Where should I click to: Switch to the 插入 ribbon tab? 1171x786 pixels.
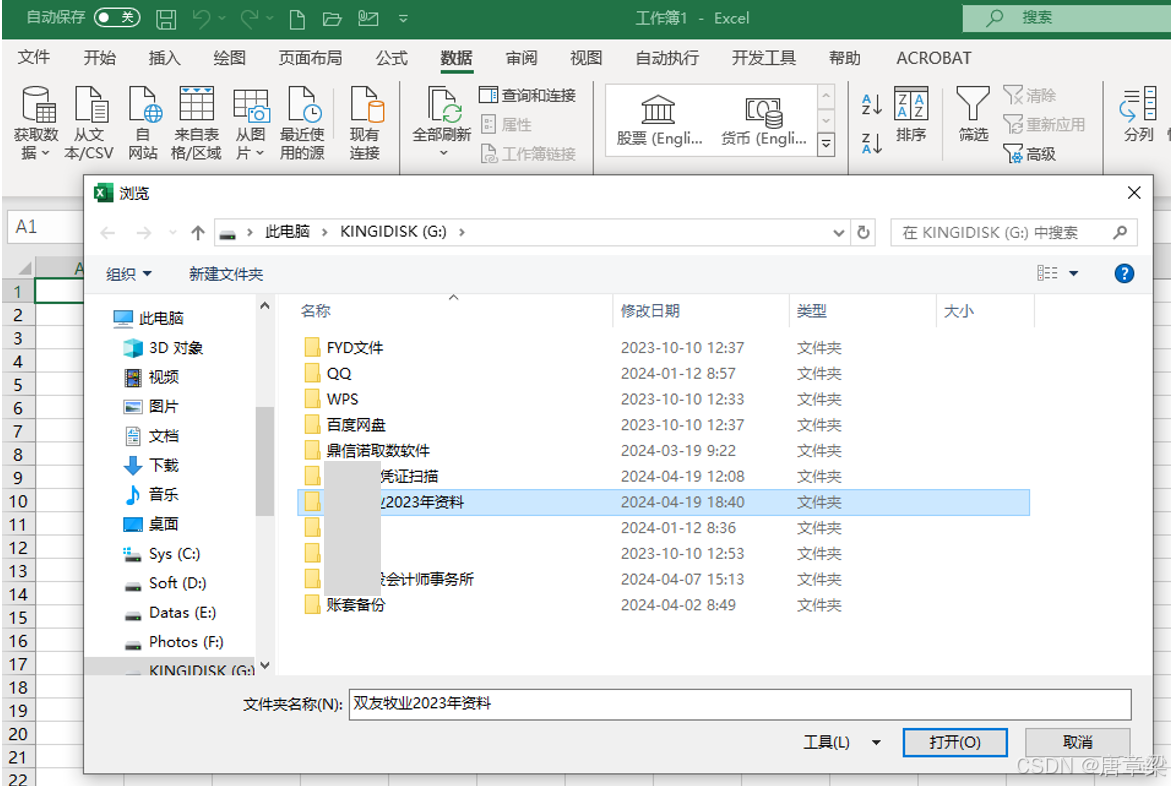[164, 58]
